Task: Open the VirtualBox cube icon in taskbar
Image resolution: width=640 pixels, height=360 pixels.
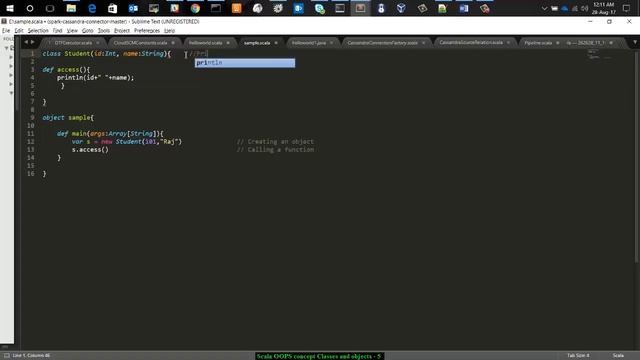Action: 401,8
